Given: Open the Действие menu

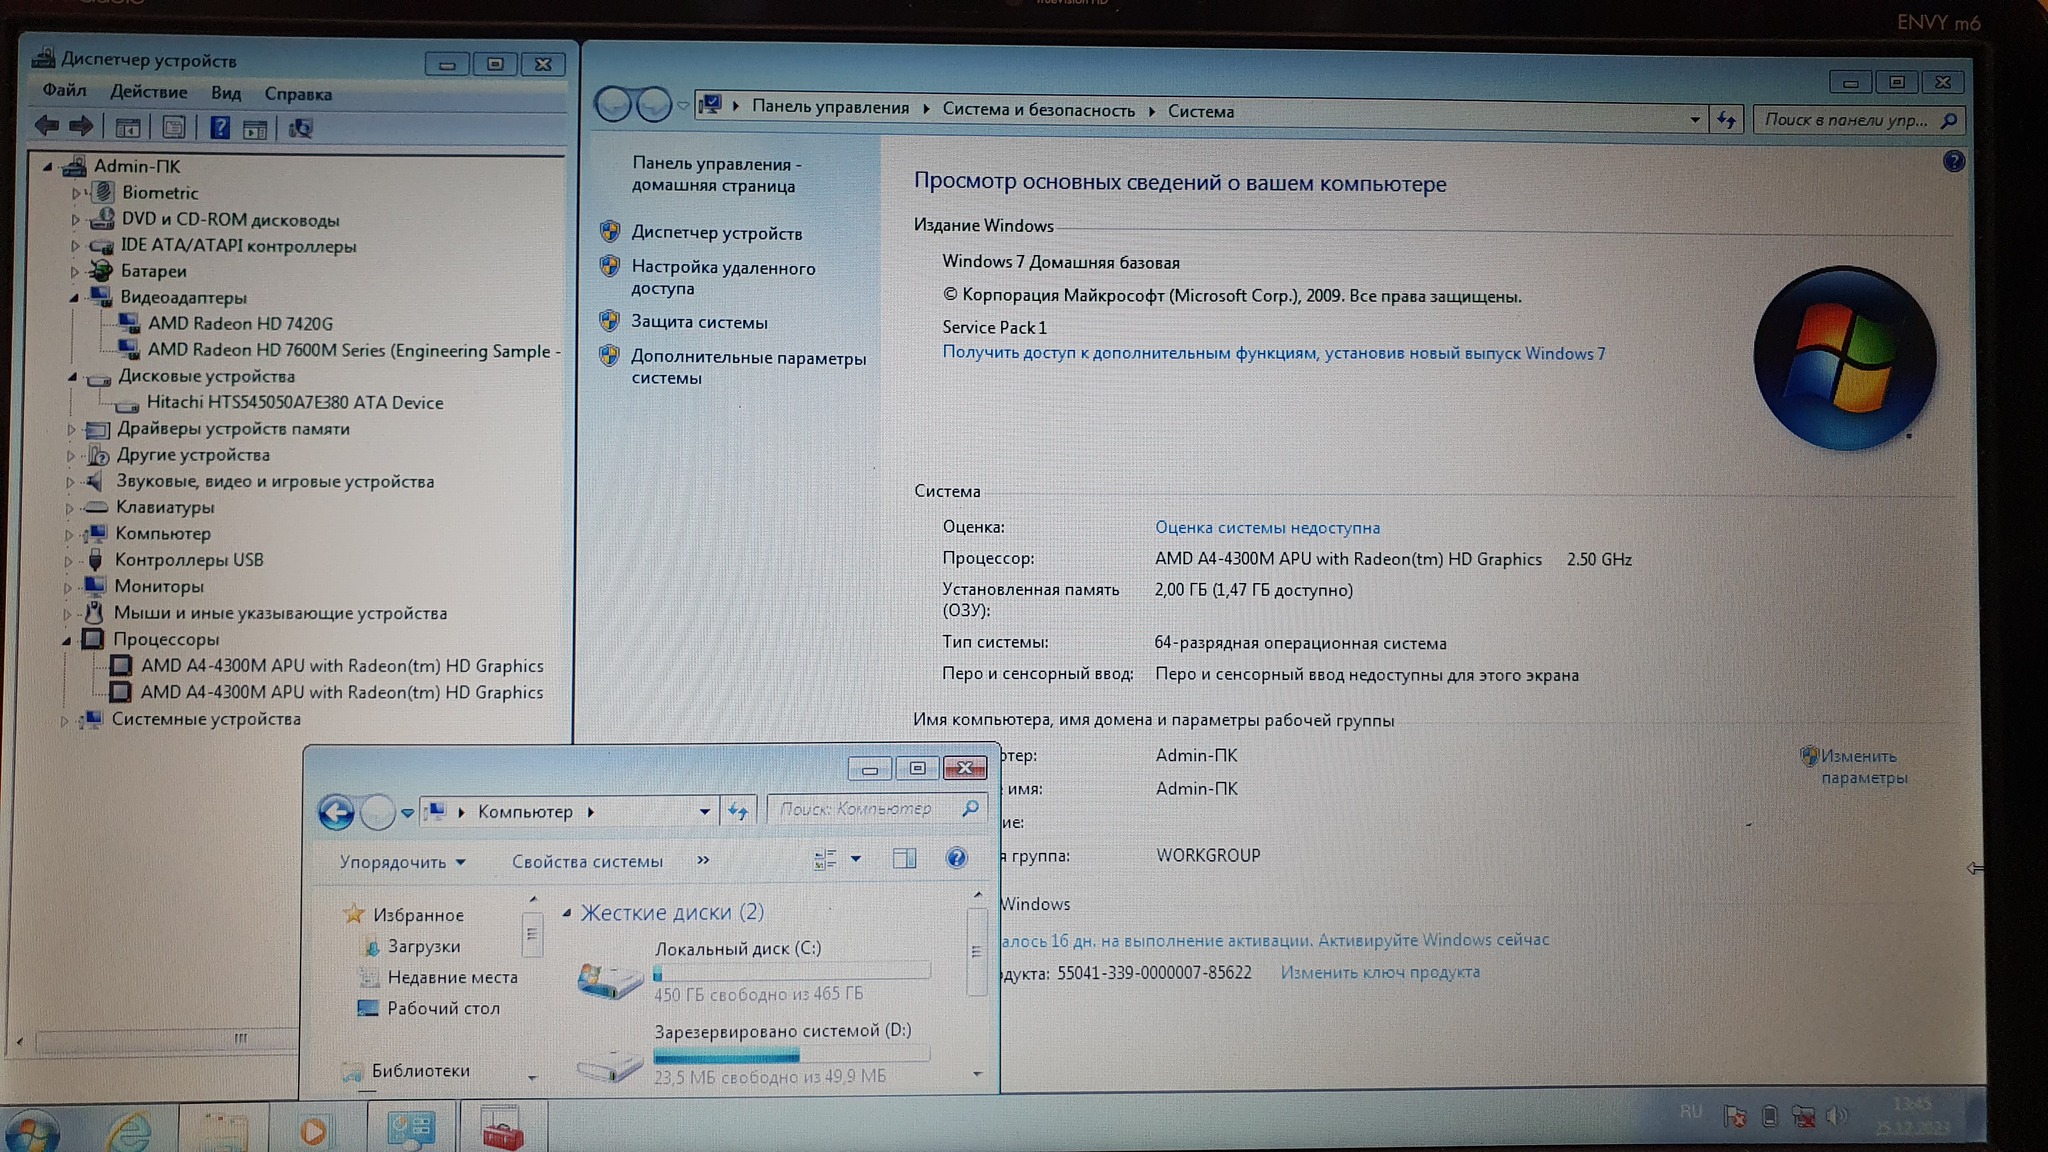Looking at the screenshot, I should click(x=148, y=92).
